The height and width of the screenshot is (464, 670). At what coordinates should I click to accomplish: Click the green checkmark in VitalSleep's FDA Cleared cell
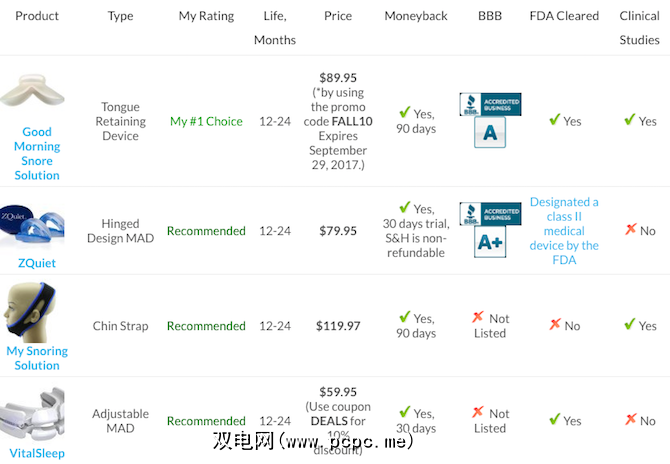click(554, 420)
